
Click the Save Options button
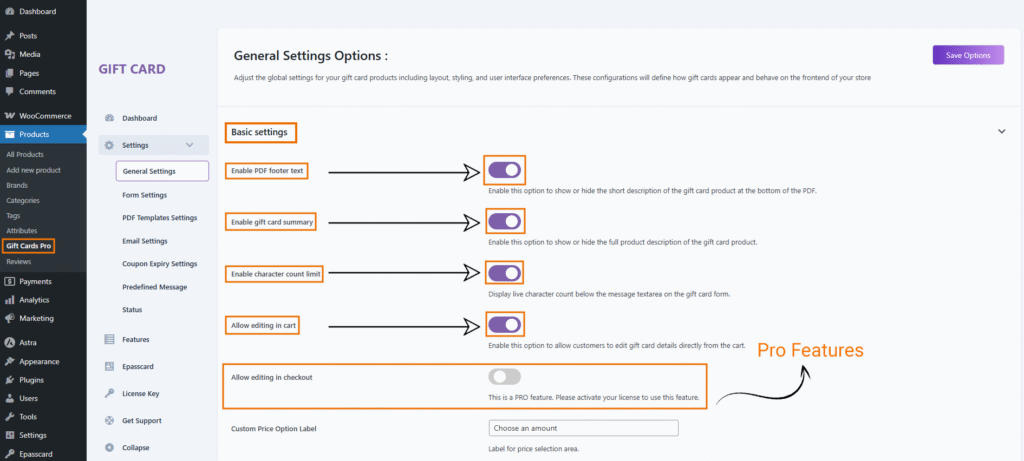tap(967, 55)
